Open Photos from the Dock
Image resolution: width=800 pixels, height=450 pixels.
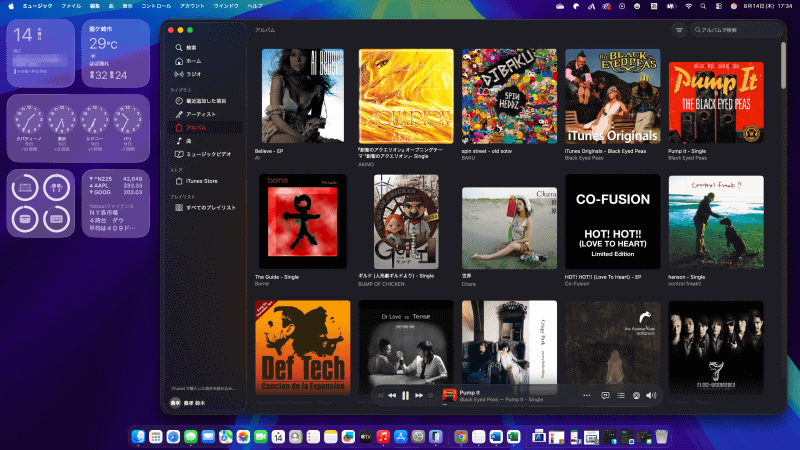click(x=243, y=437)
